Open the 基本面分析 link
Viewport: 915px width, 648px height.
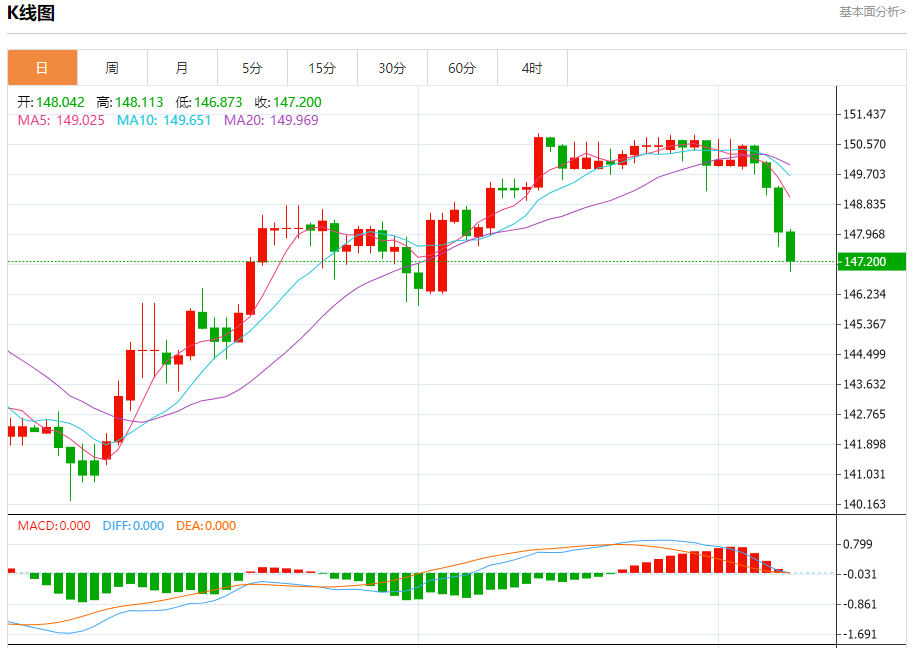tap(872, 12)
